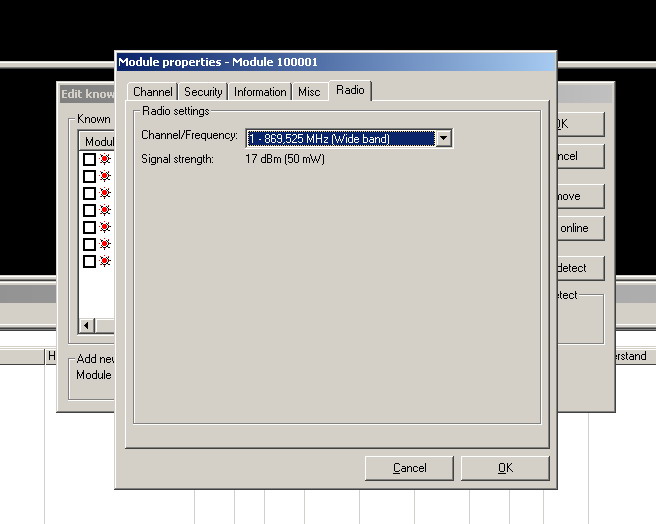
Task: Go to the Misc tab
Action: coord(309,92)
